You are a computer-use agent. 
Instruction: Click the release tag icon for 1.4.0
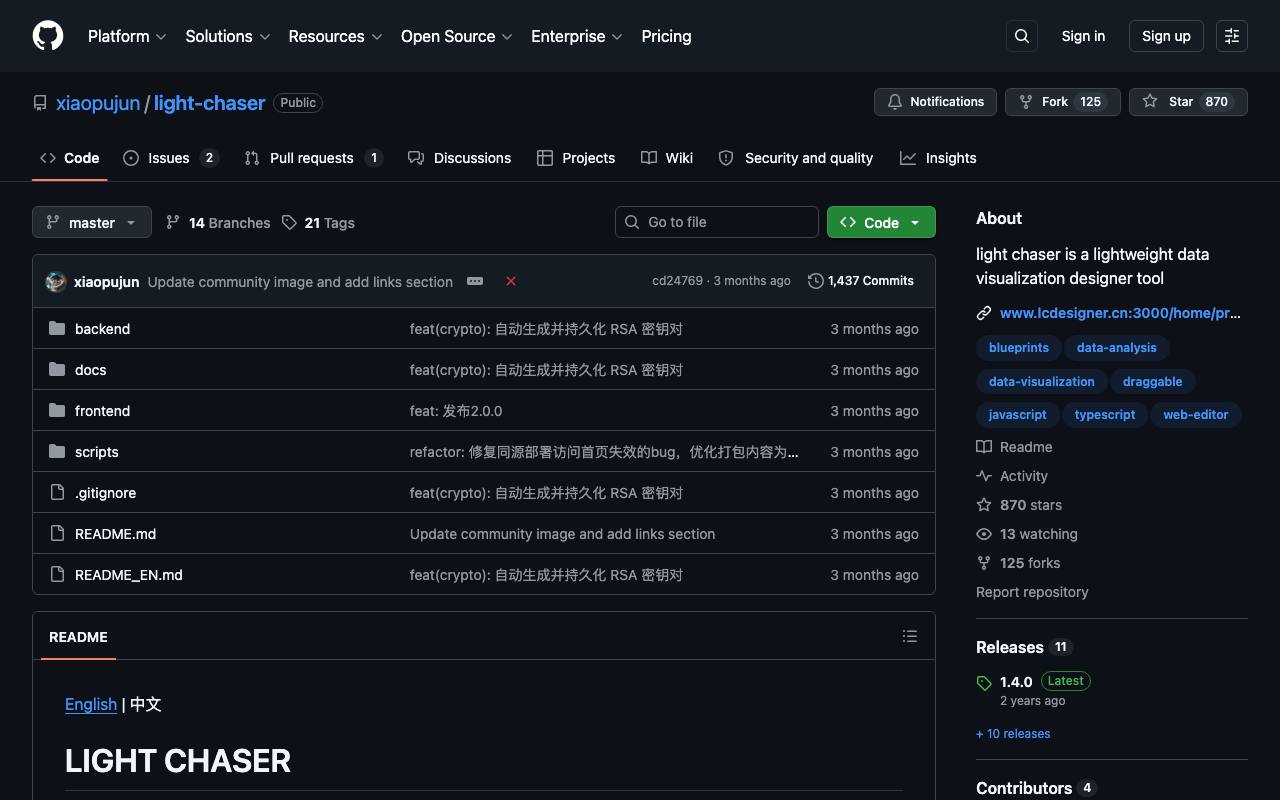(984, 684)
